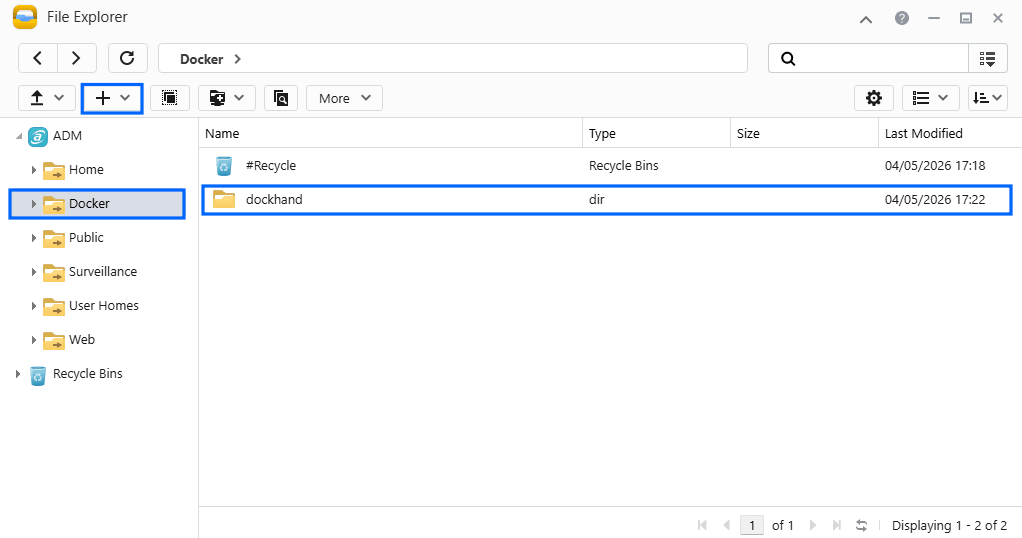Open the view mode list dropdown
1022x538 pixels.
pos(930,98)
